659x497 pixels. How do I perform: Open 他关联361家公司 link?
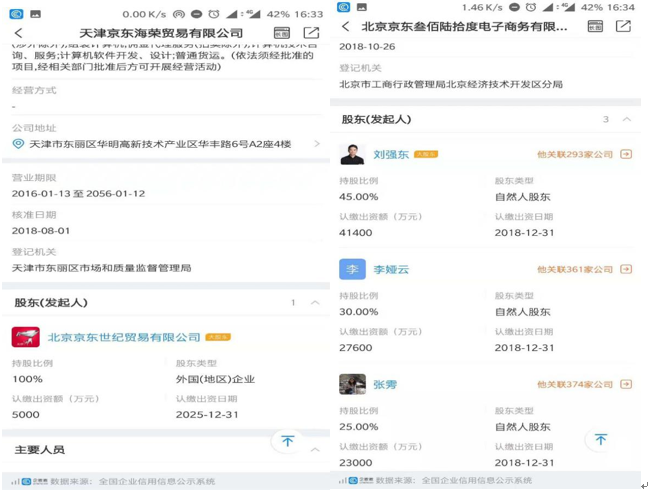click(575, 269)
